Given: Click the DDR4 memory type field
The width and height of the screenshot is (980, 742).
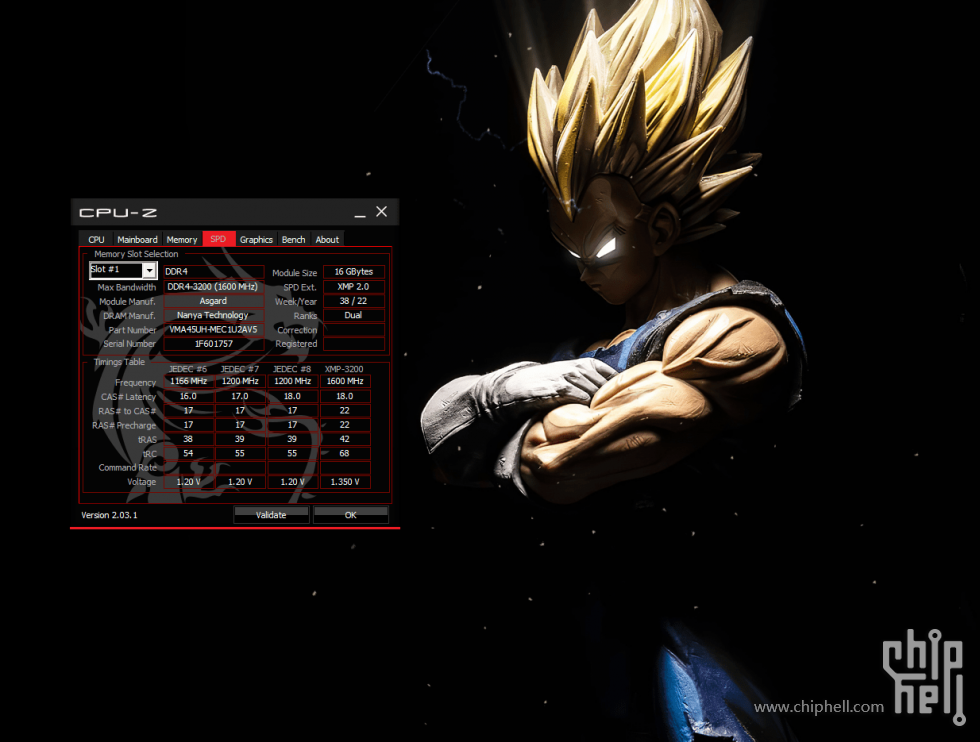Looking at the screenshot, I should 214,272.
